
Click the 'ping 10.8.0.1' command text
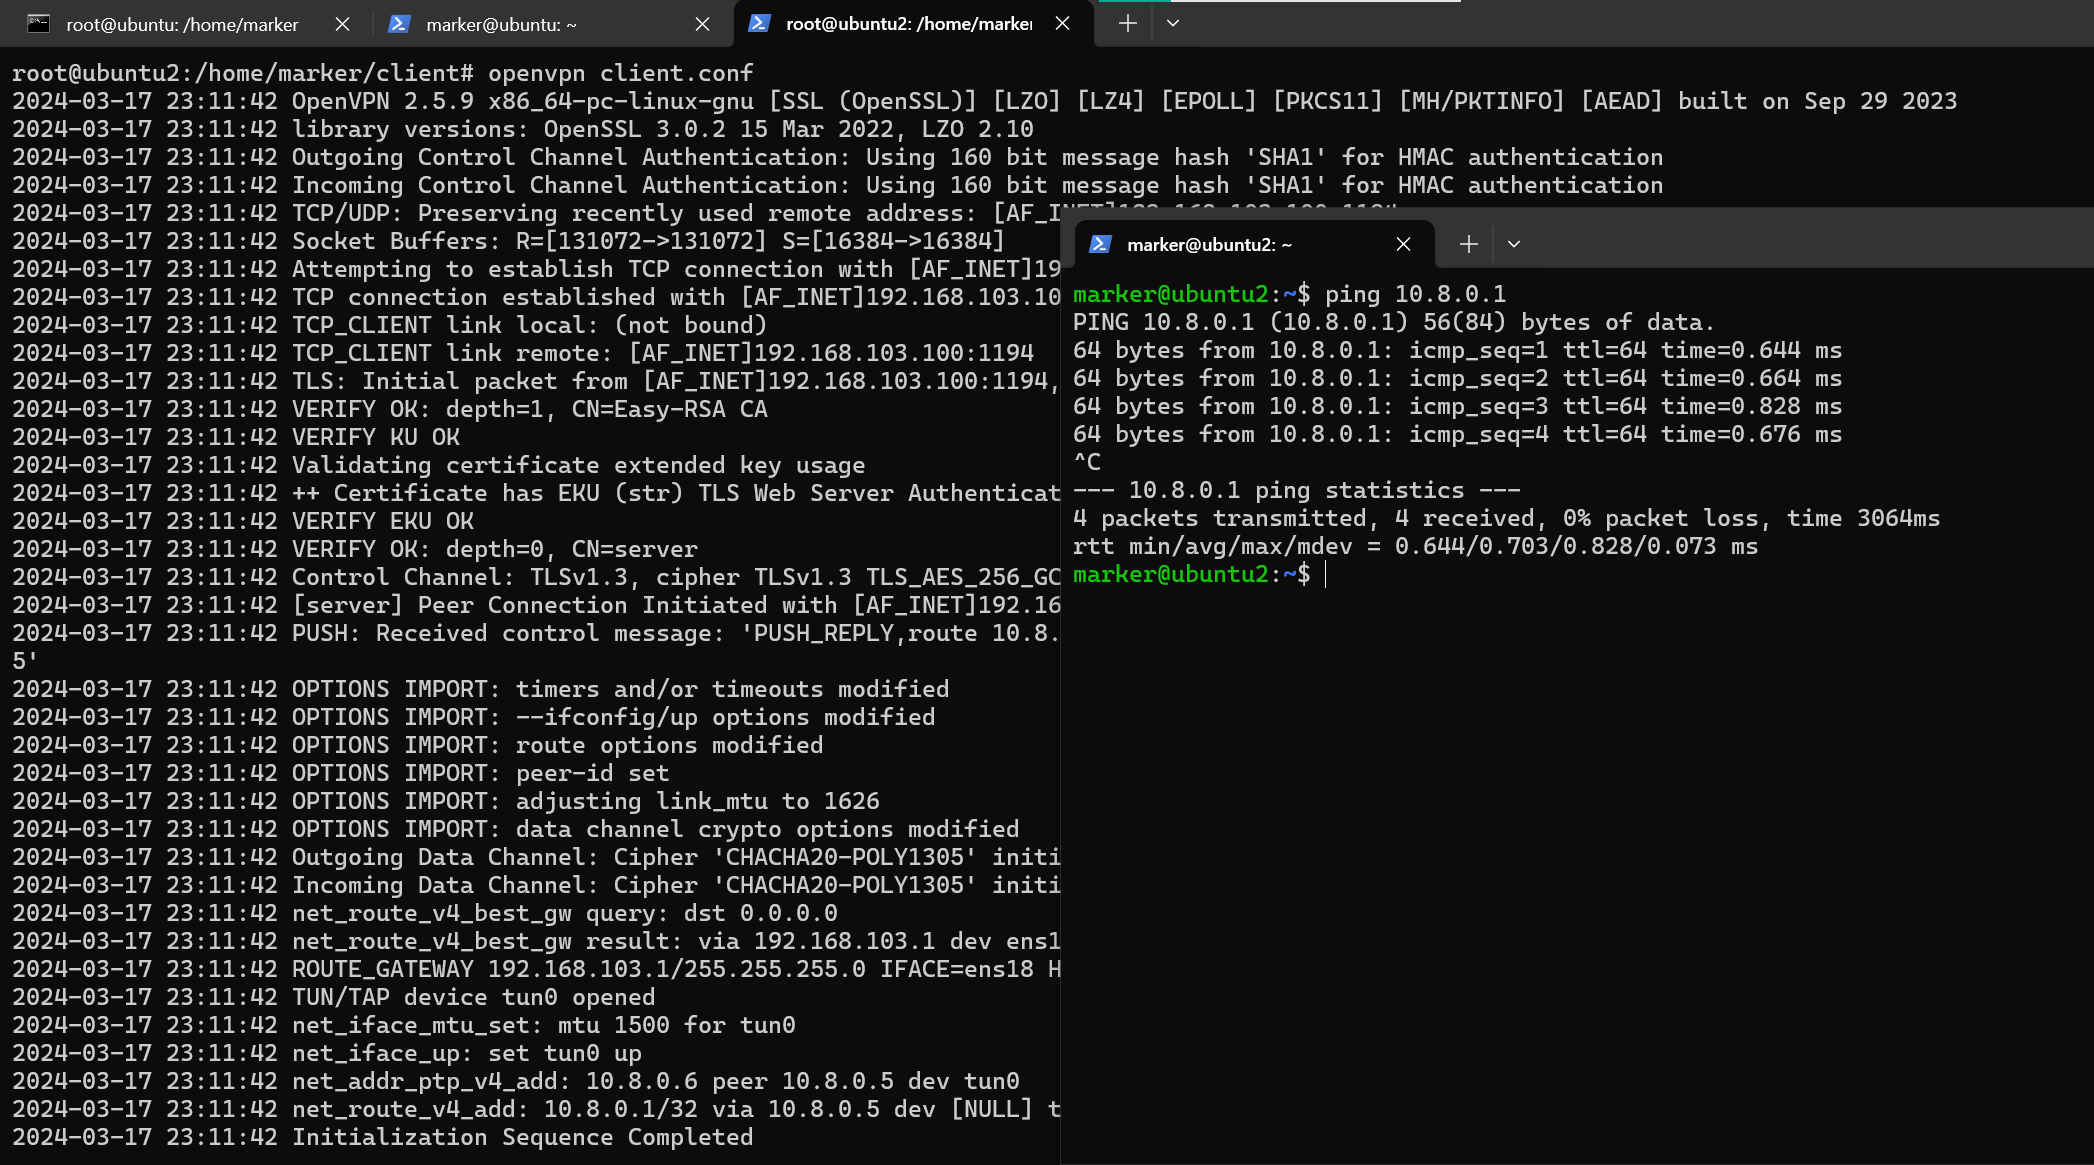1415,294
